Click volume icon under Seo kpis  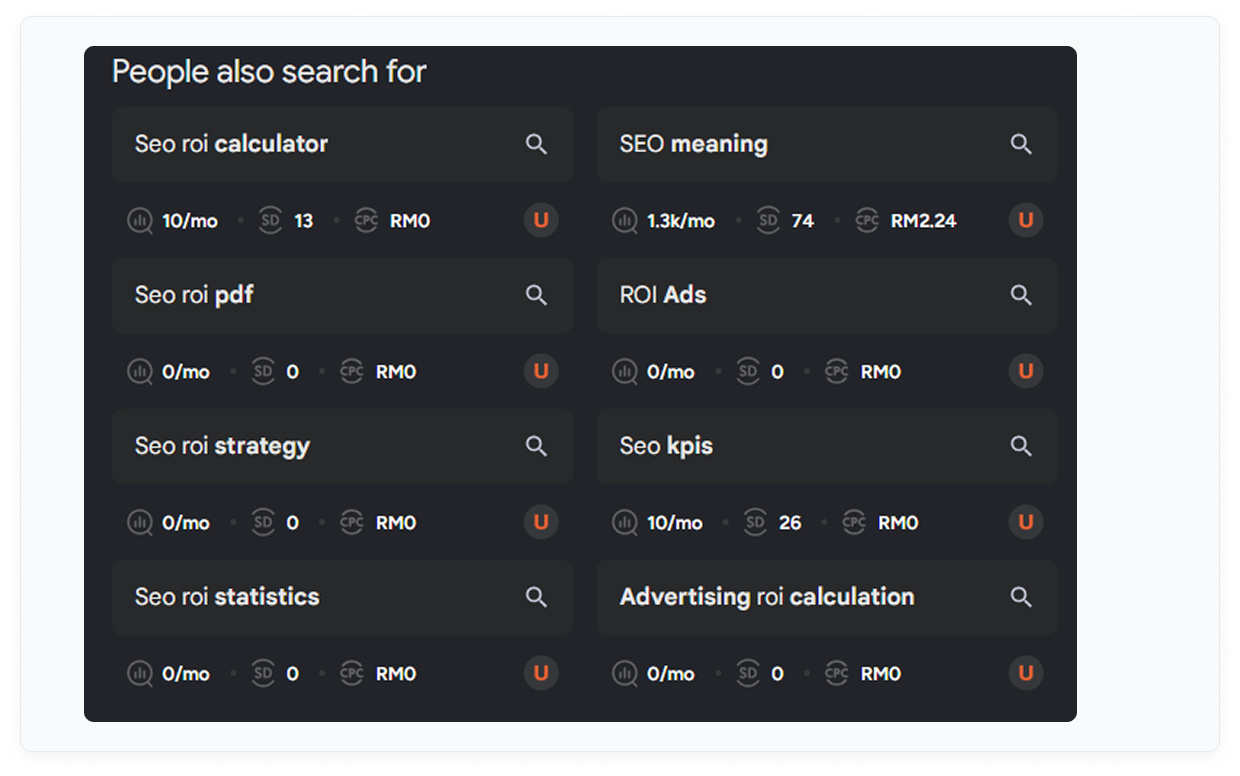[x=625, y=522]
